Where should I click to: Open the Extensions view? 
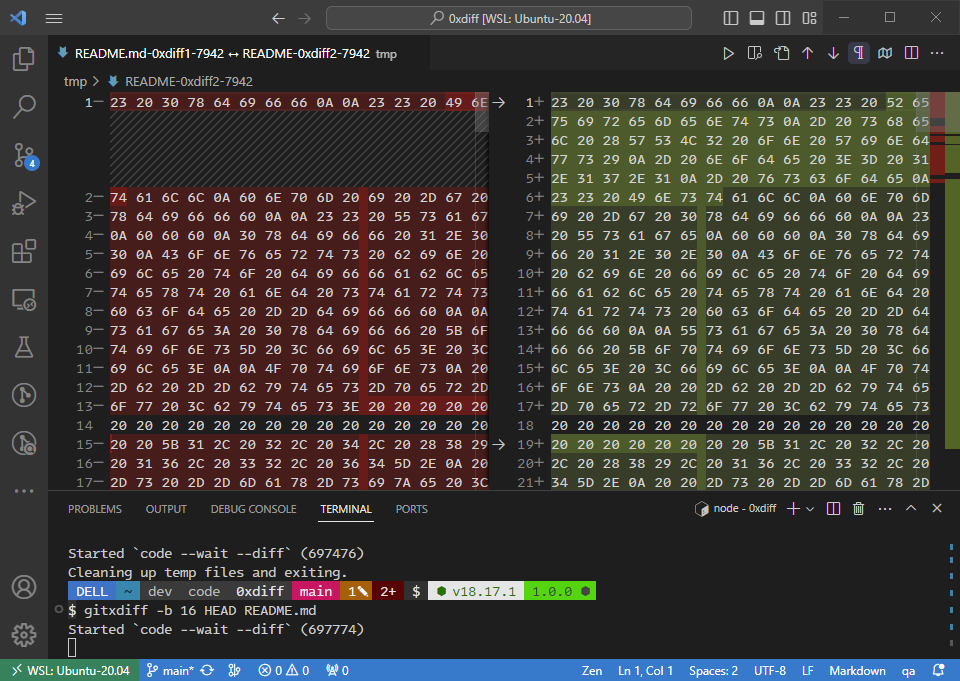(x=24, y=251)
